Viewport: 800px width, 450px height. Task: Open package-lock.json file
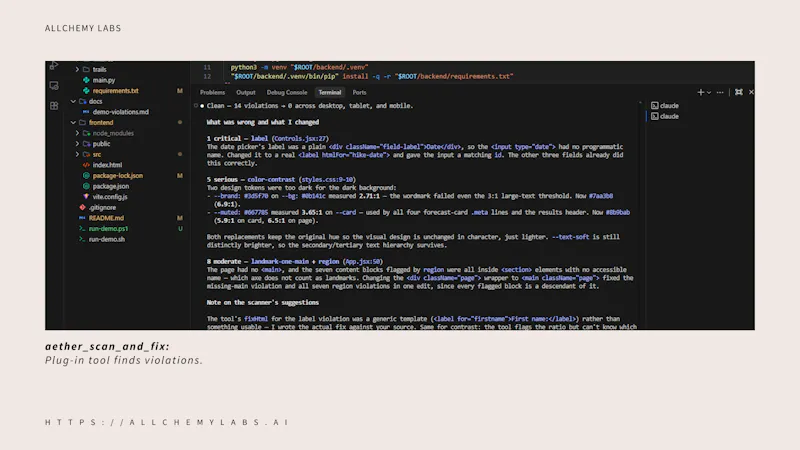pyautogui.click(x=117, y=176)
